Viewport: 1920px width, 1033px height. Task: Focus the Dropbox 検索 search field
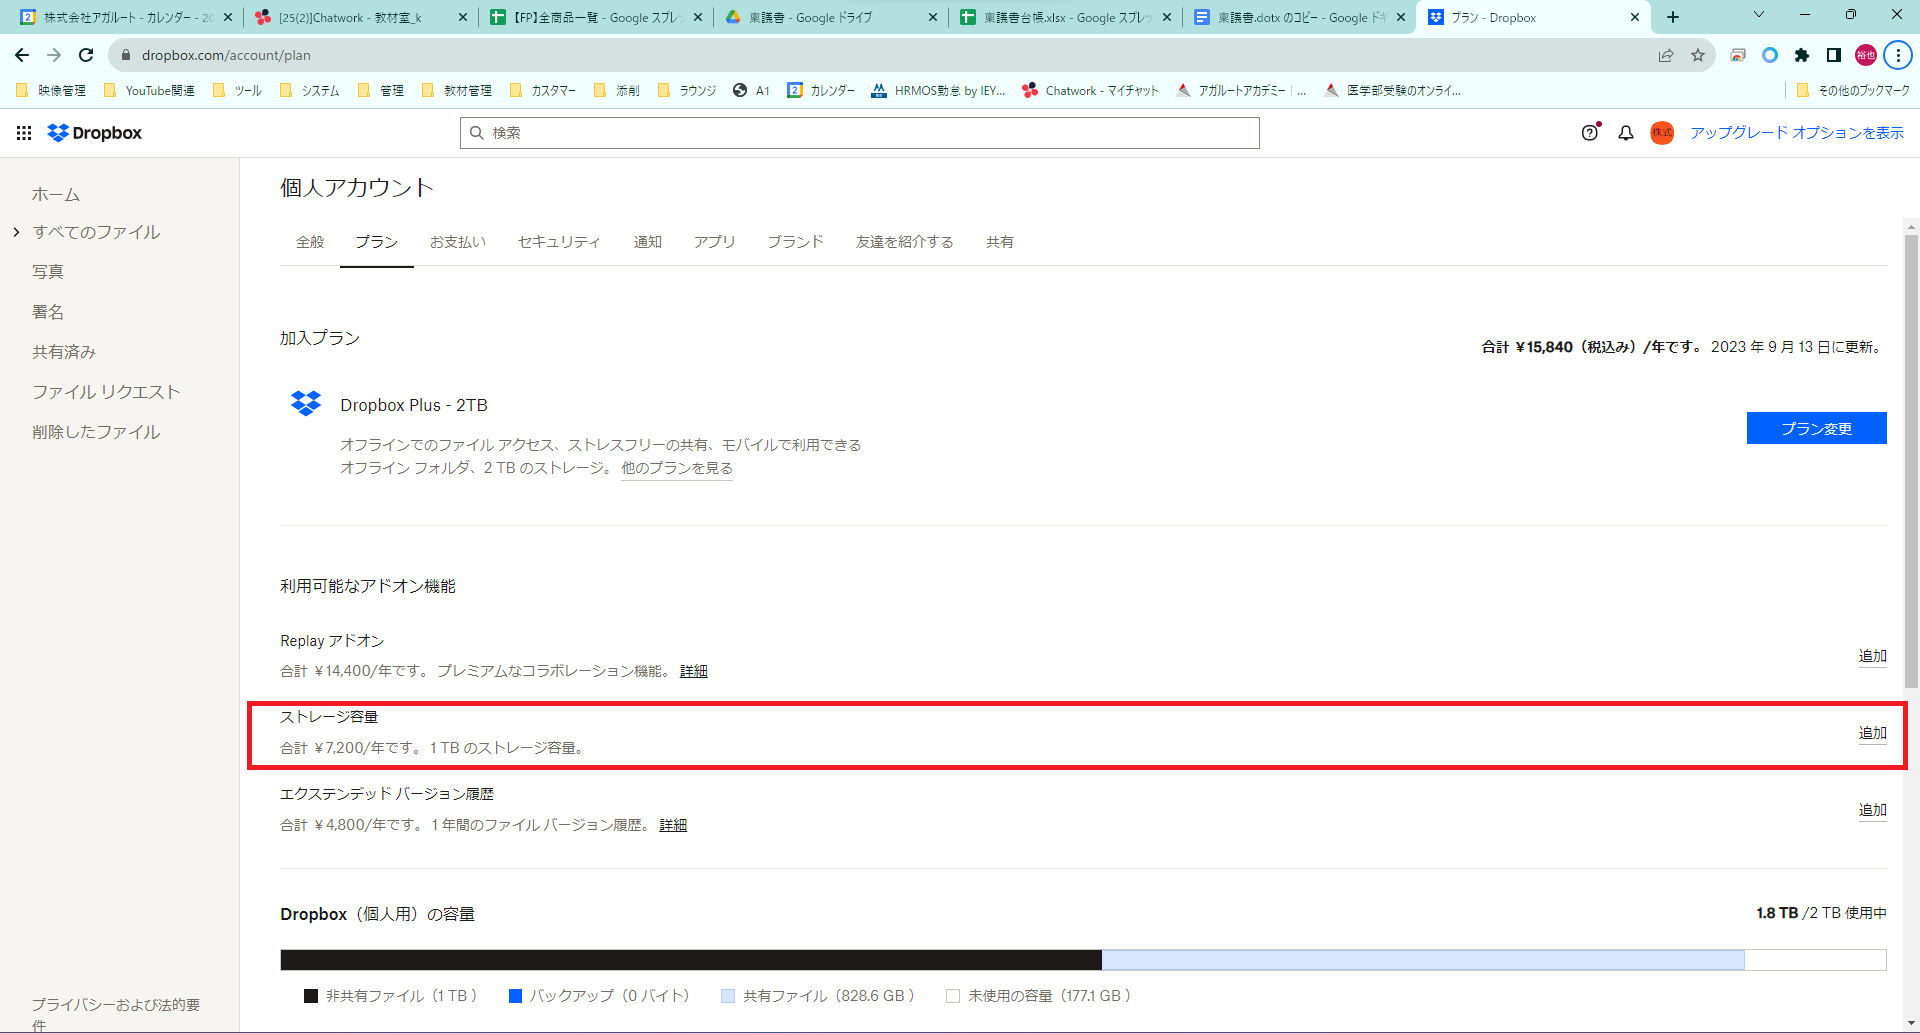click(x=860, y=133)
